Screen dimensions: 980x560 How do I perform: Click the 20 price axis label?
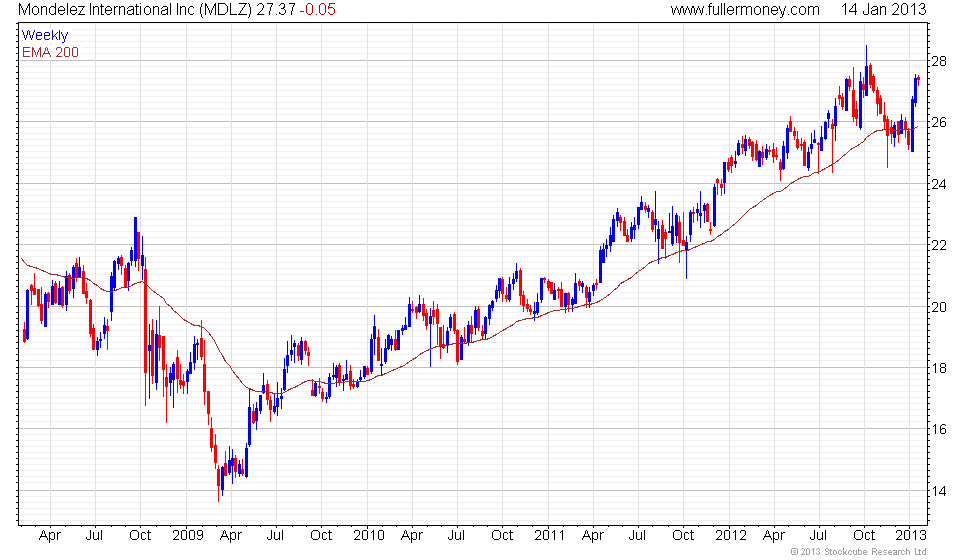939,308
